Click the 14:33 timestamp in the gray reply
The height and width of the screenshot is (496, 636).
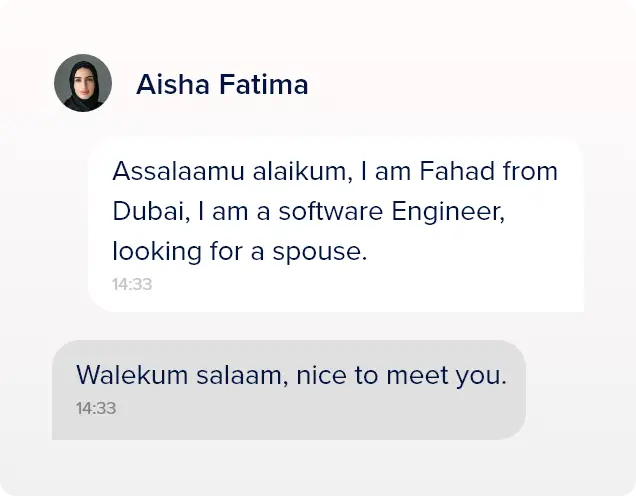(x=96, y=408)
